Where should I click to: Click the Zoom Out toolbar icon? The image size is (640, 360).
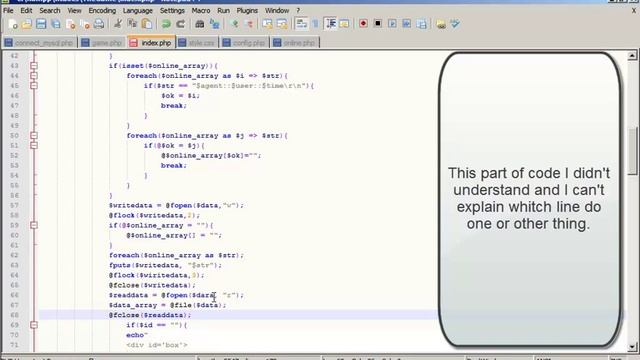coord(248,24)
